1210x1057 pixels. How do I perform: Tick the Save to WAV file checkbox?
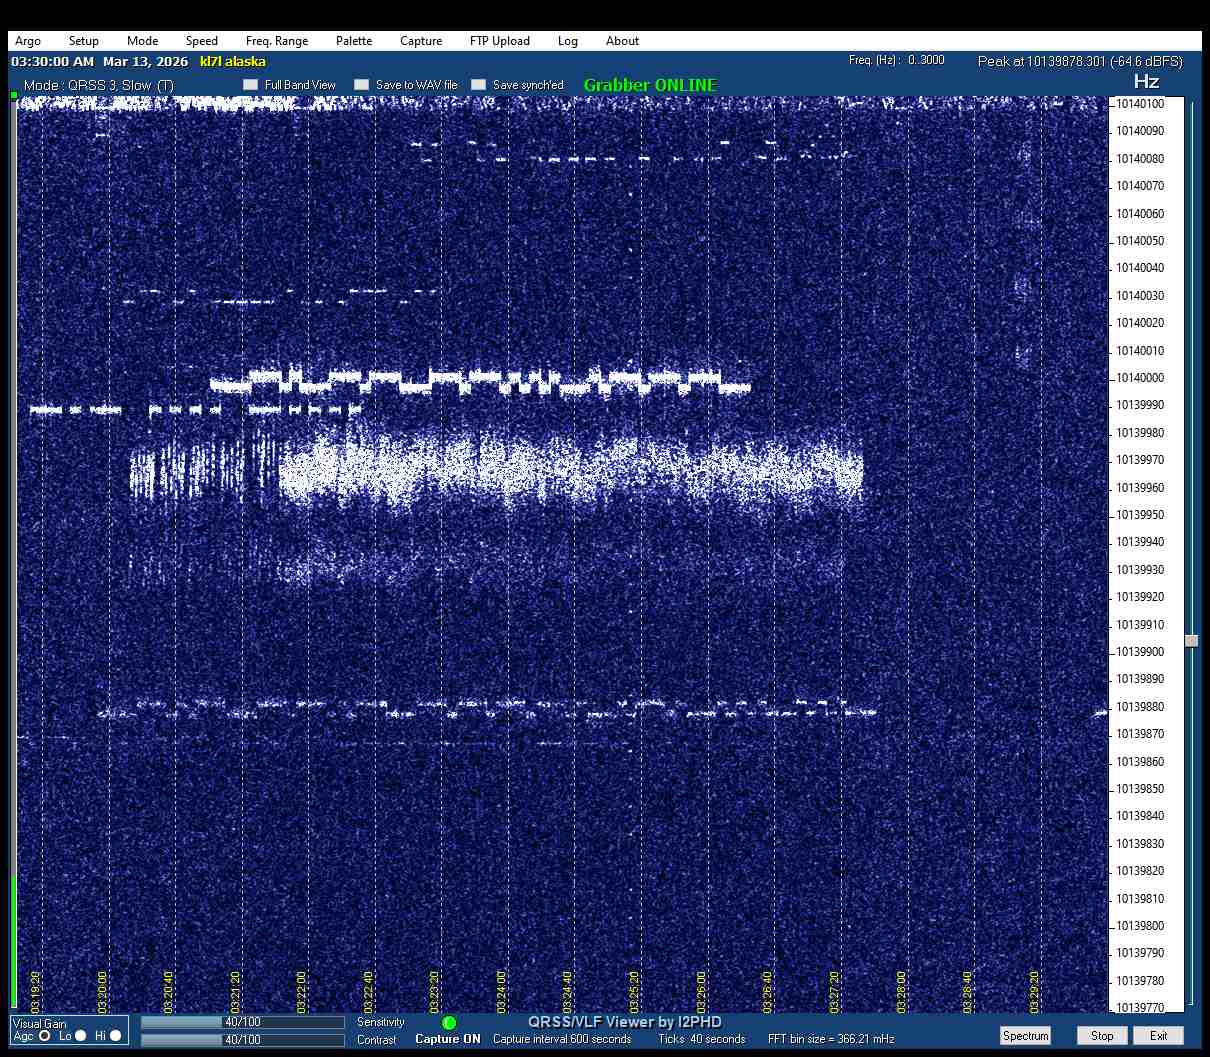point(362,85)
